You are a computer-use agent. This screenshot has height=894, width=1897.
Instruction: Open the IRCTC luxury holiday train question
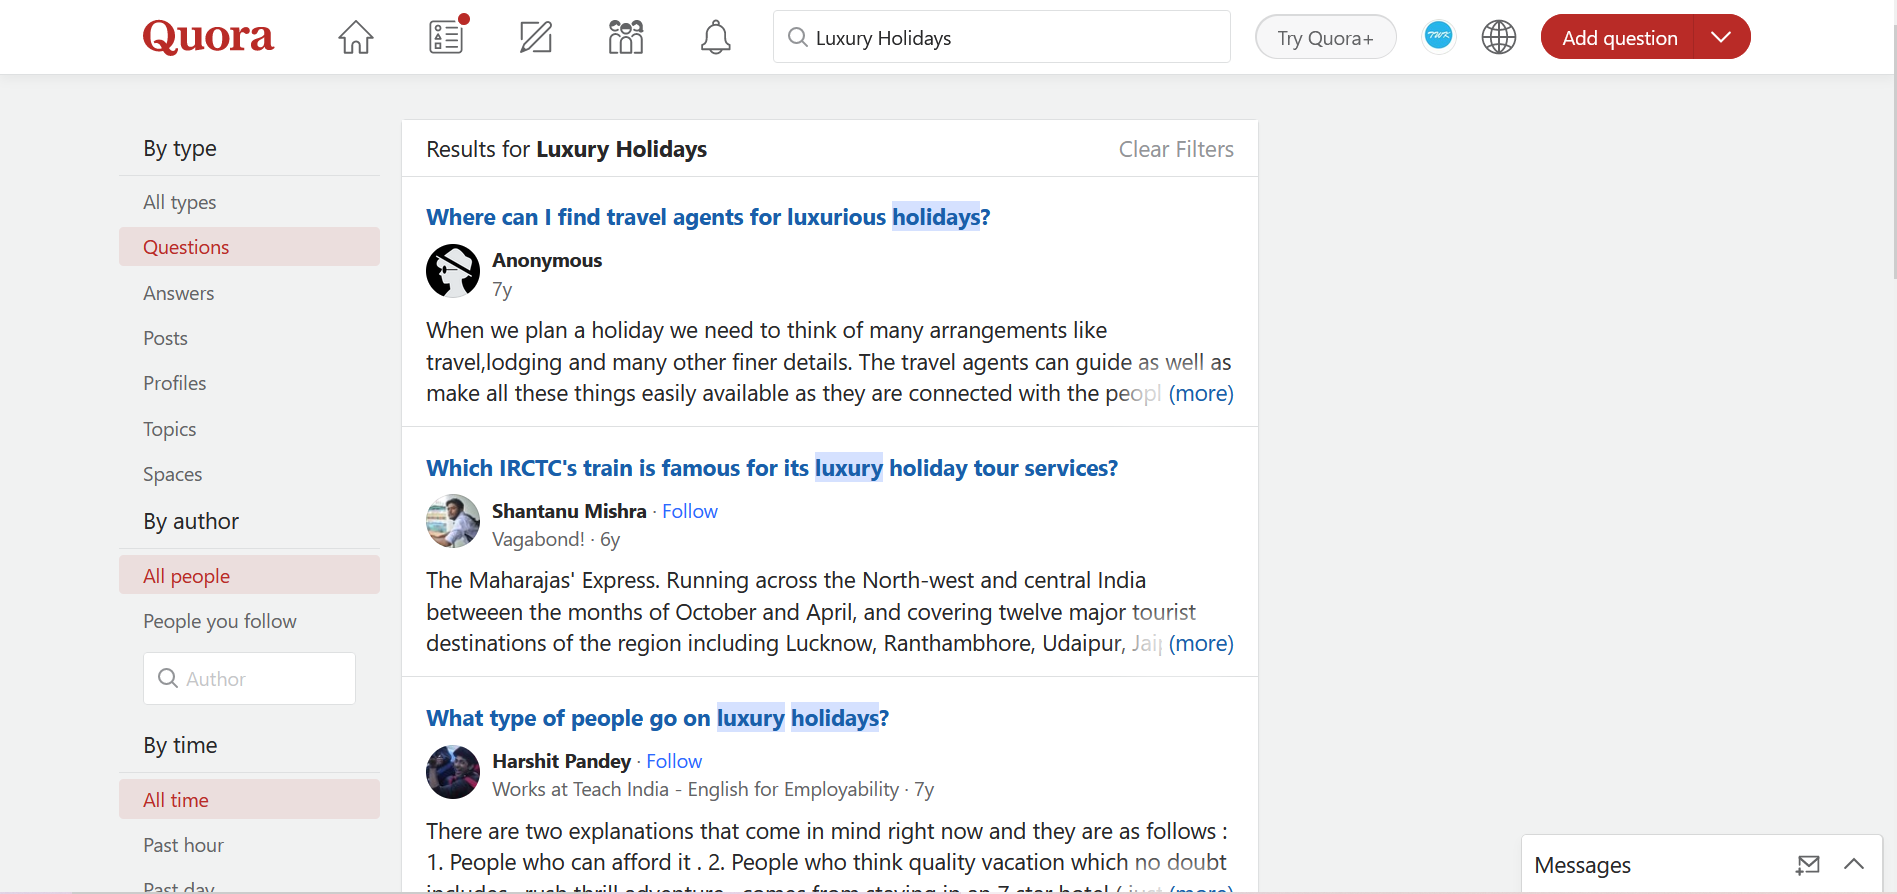pos(772,468)
